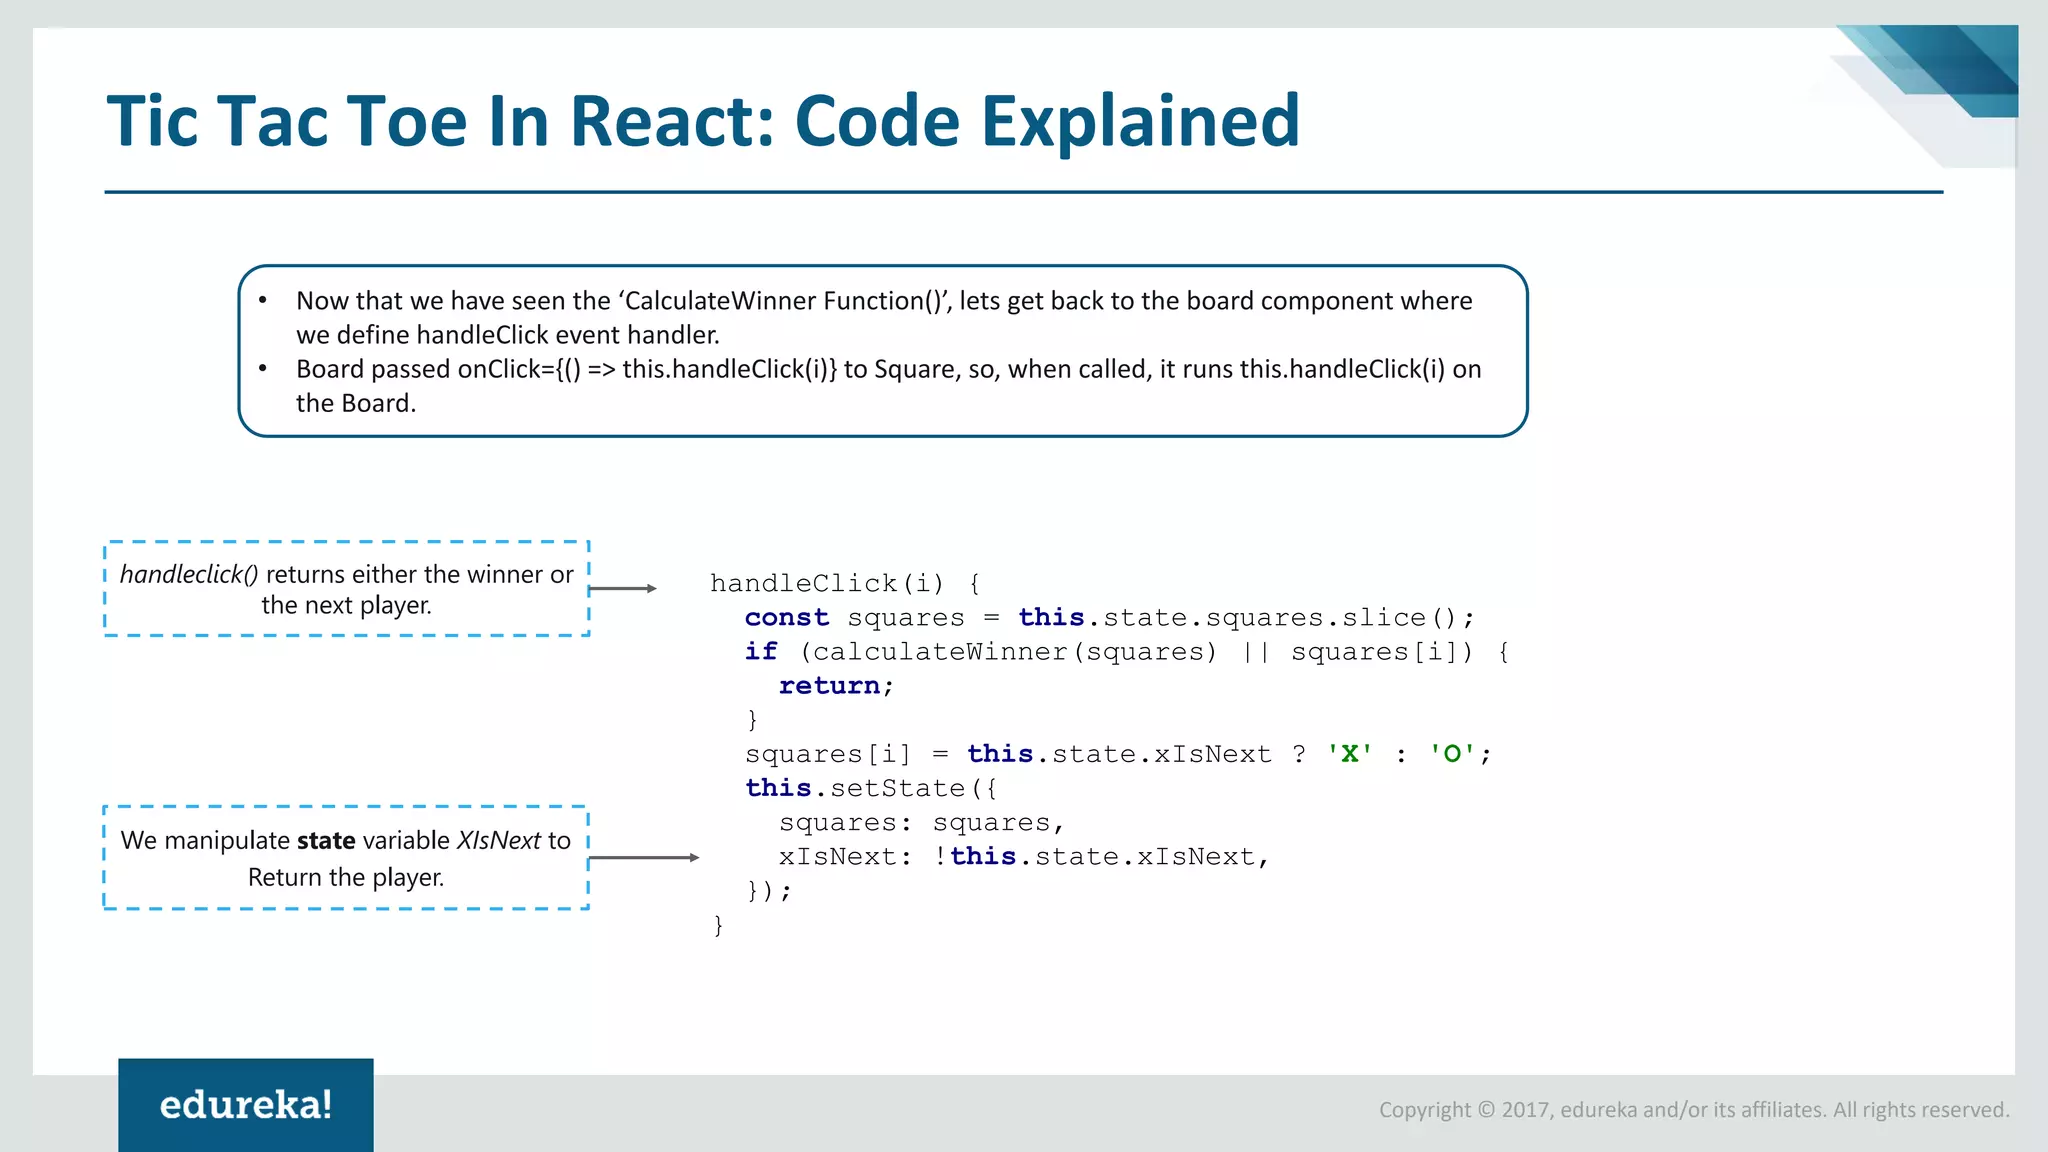This screenshot has width=2048, height=1152.
Task: Click the edureka! logo
Action: click(245, 1104)
